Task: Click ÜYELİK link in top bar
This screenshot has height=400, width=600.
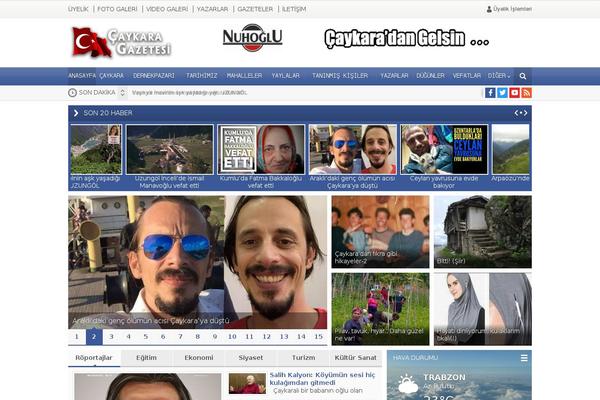Action: click(78, 9)
